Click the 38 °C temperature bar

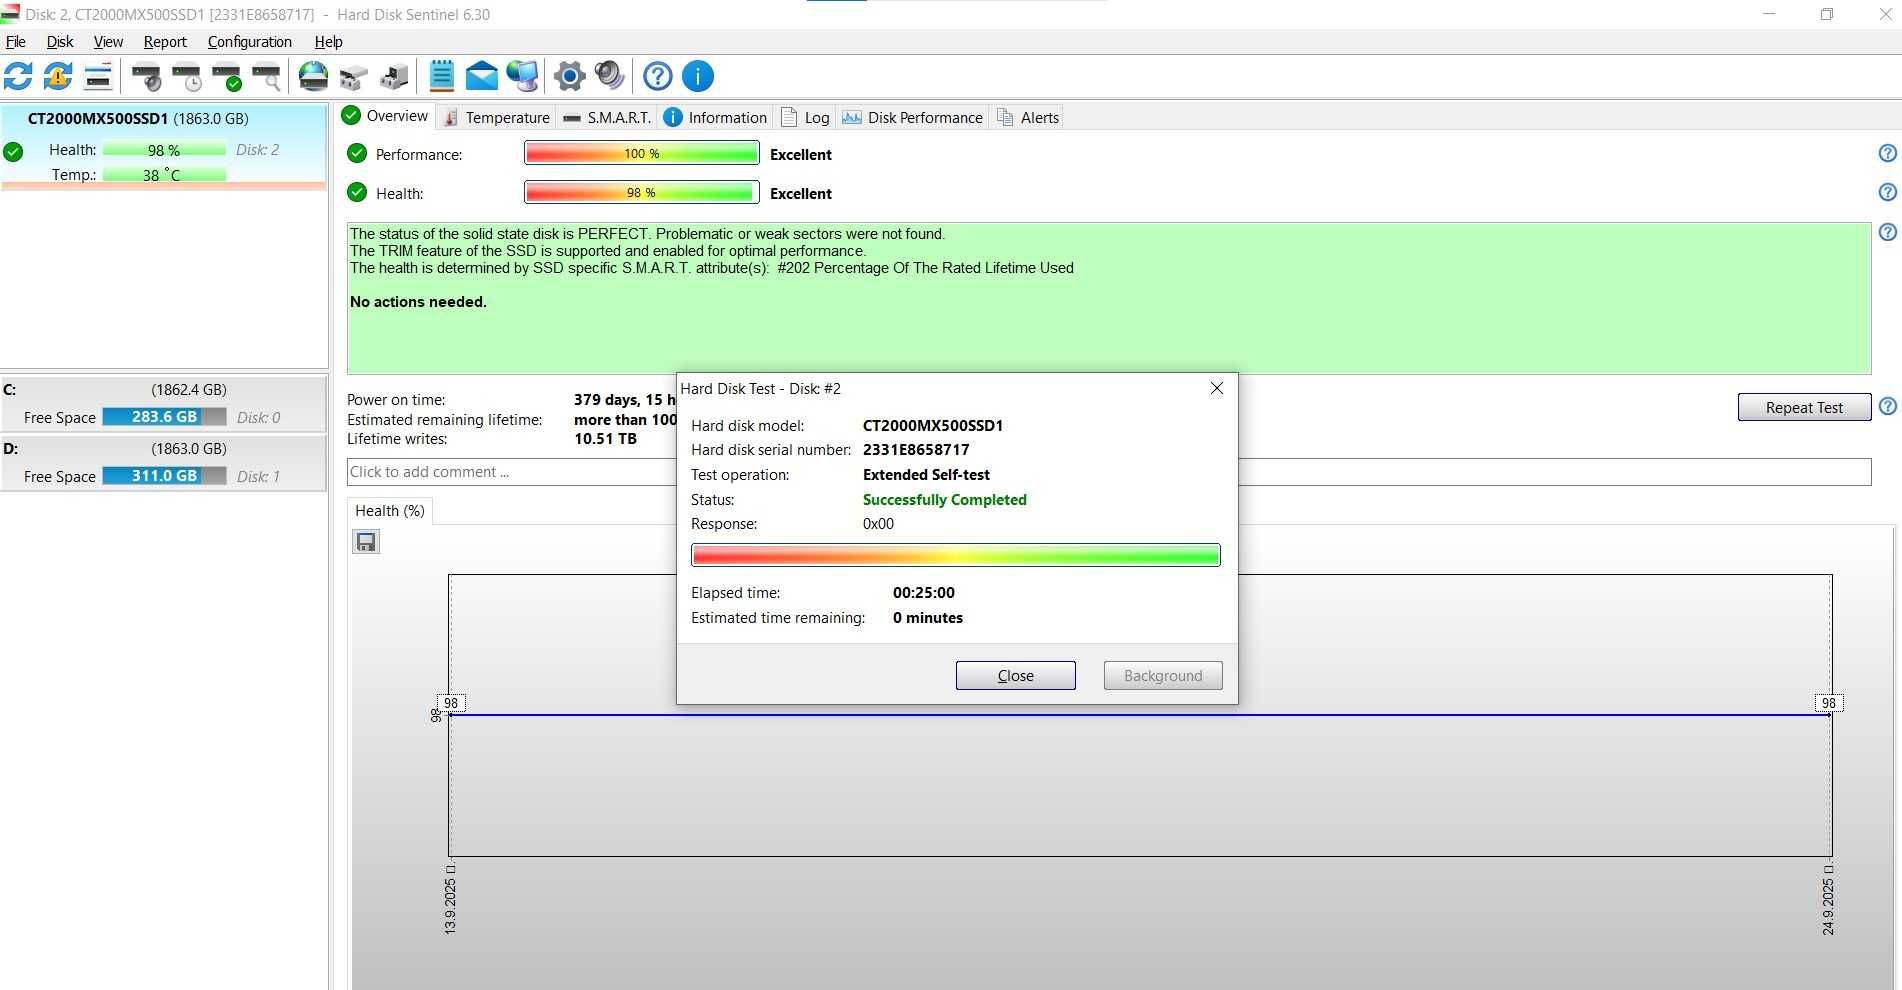(165, 175)
